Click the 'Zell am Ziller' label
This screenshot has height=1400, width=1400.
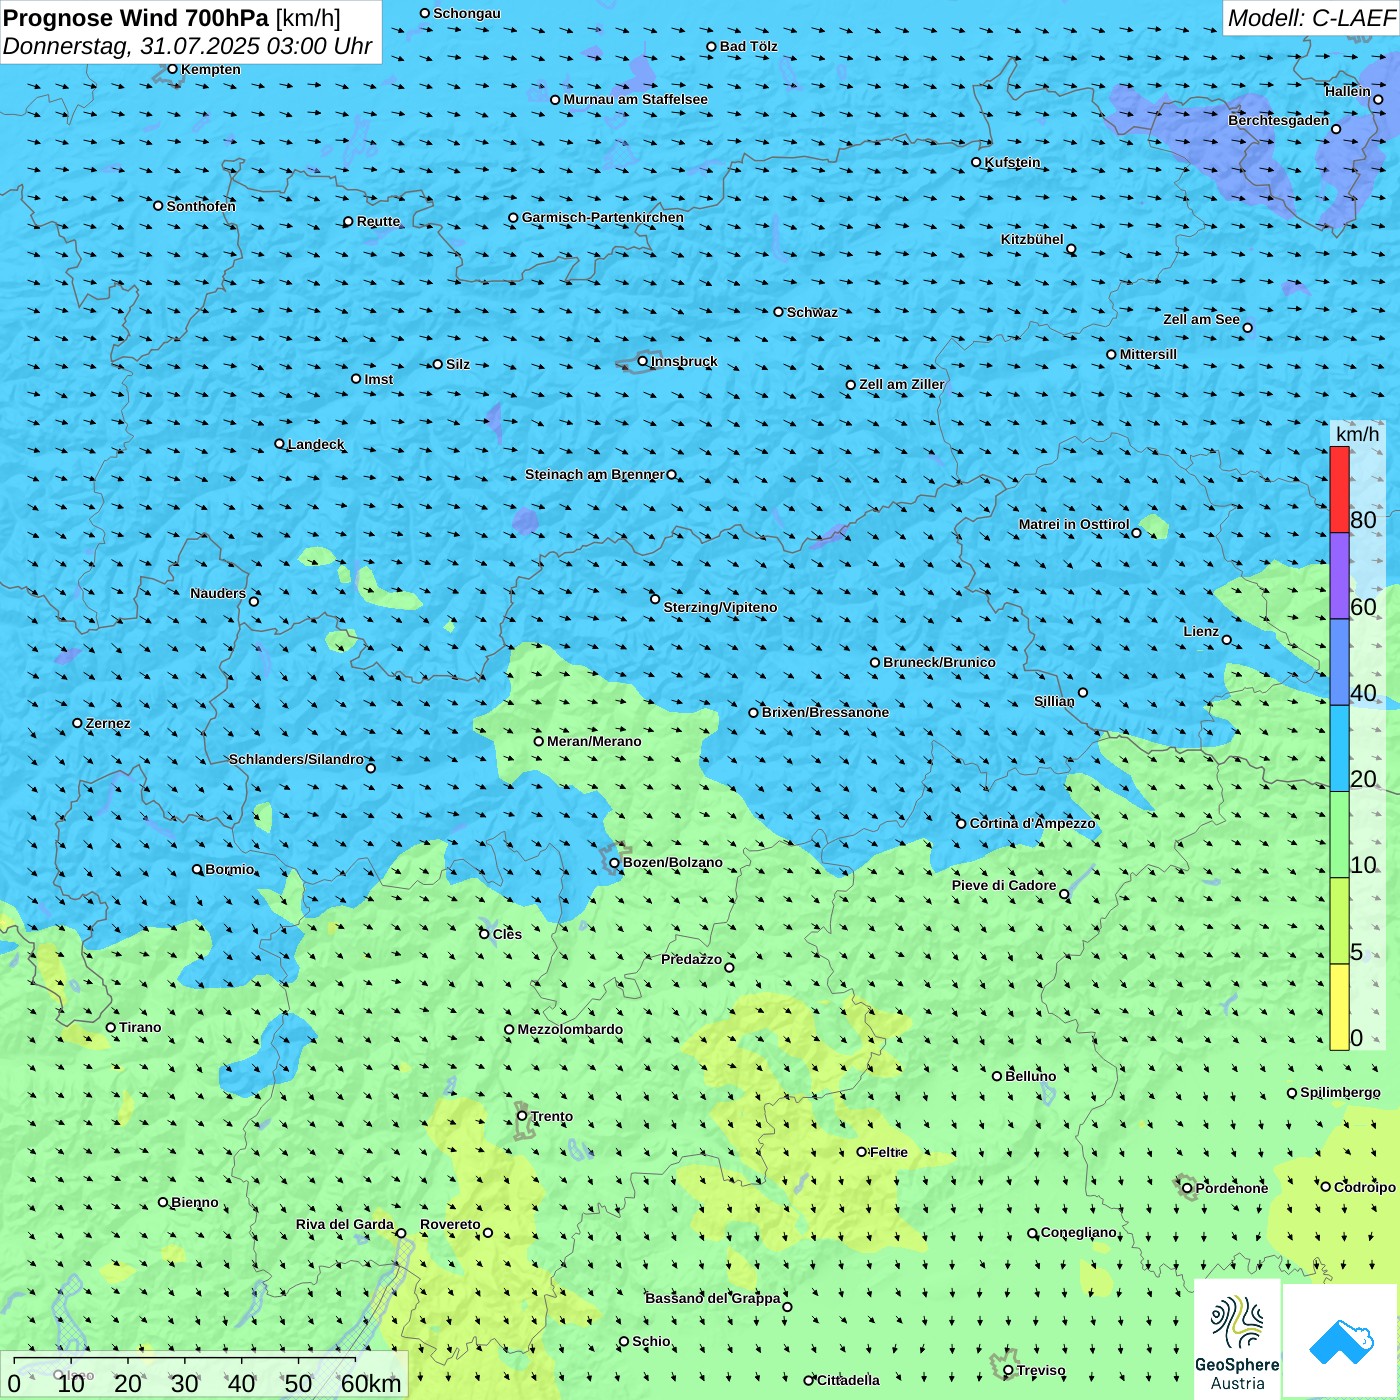tap(901, 384)
